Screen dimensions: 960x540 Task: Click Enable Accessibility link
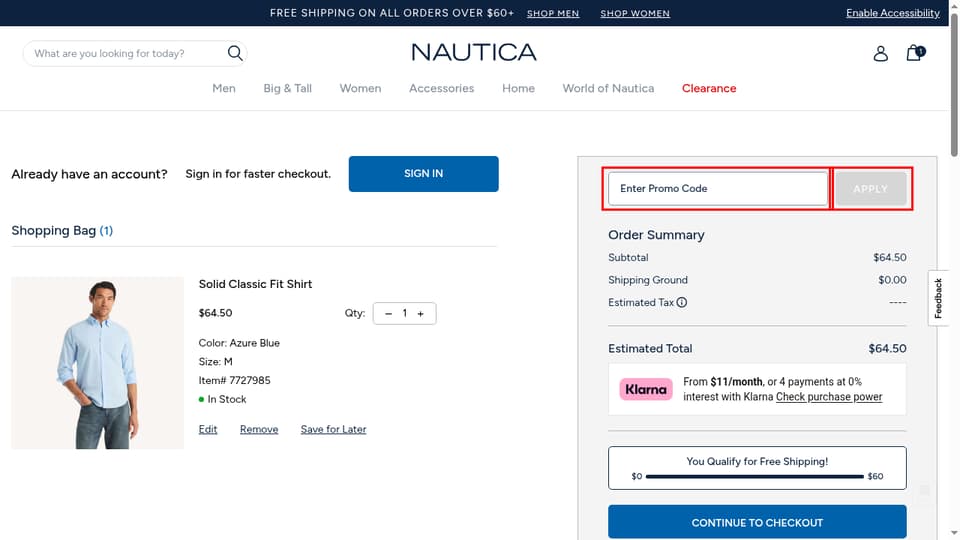[x=893, y=13]
